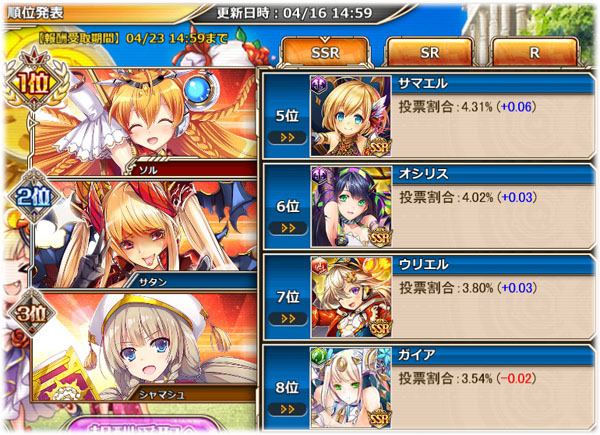The height and width of the screenshot is (435, 600).
Task: Open the second place サタン banner
Action: point(143,234)
